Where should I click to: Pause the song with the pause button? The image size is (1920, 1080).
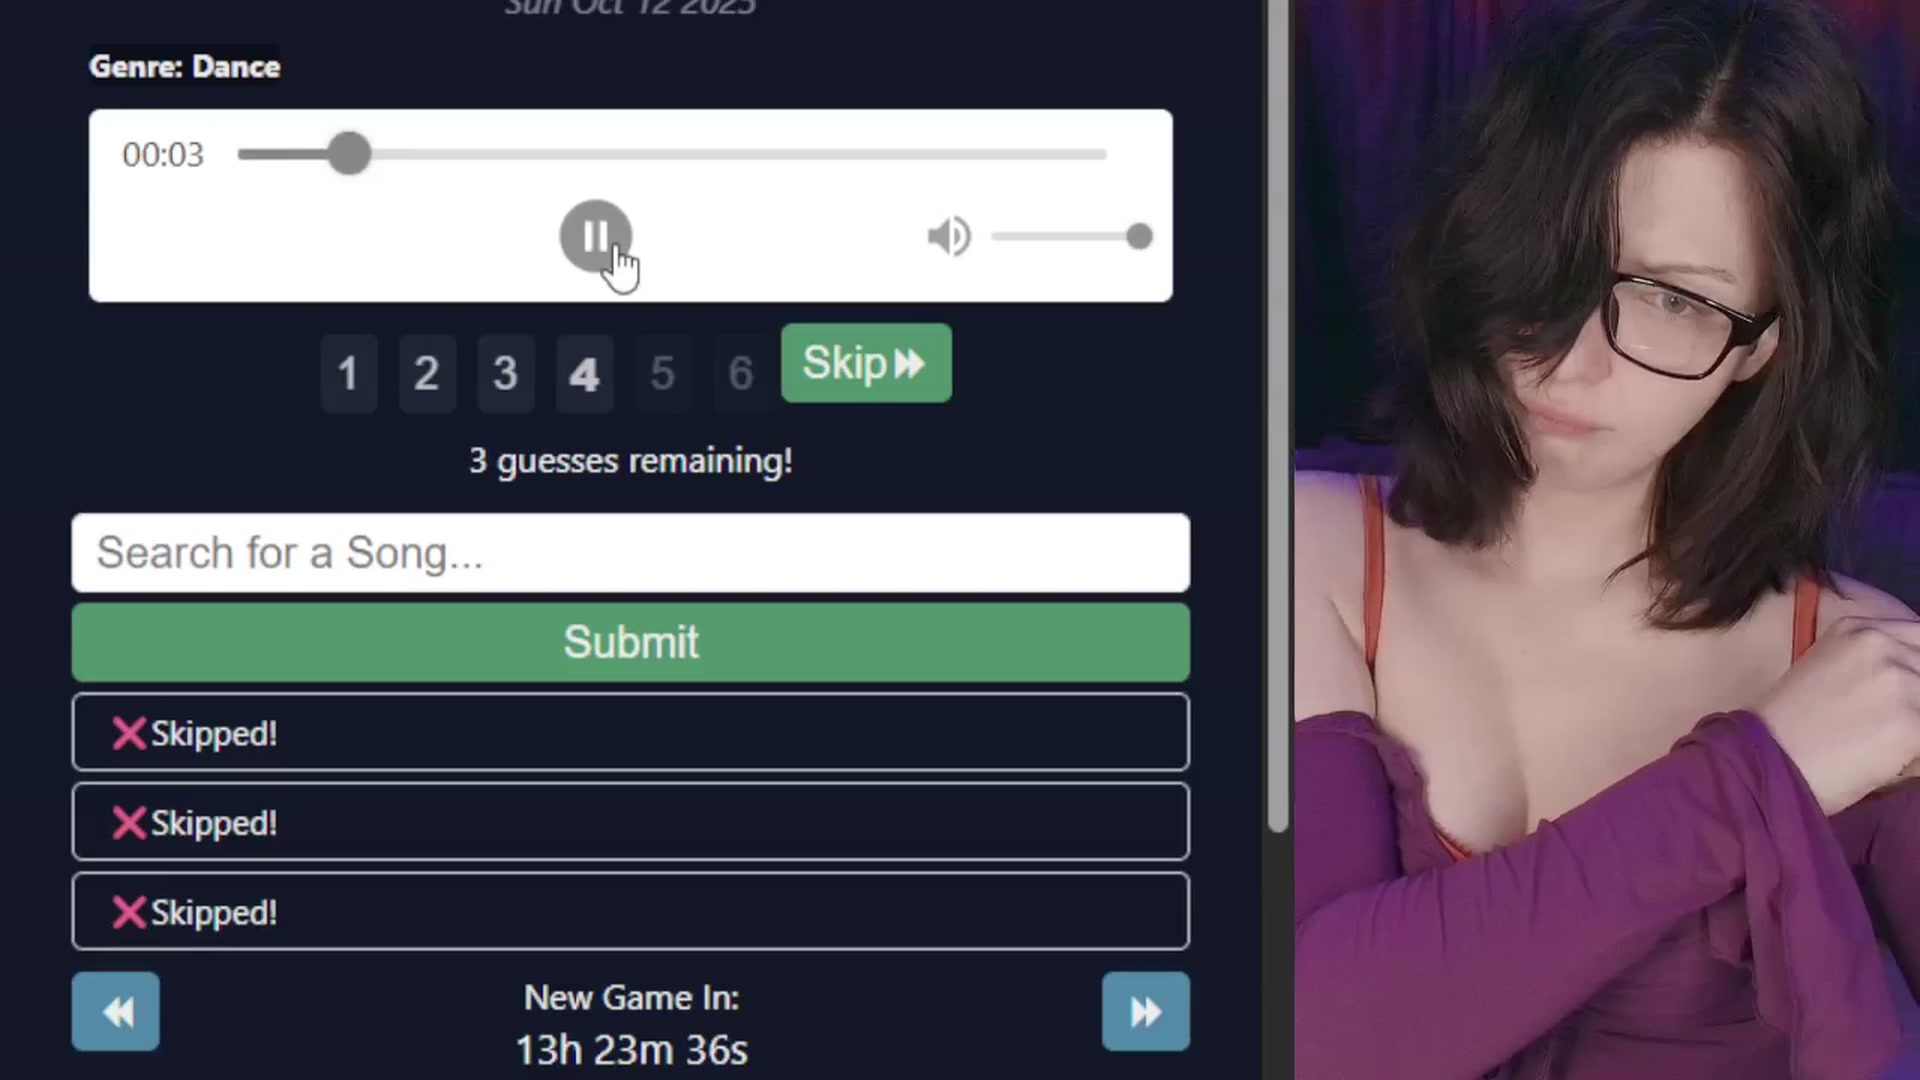coord(595,236)
